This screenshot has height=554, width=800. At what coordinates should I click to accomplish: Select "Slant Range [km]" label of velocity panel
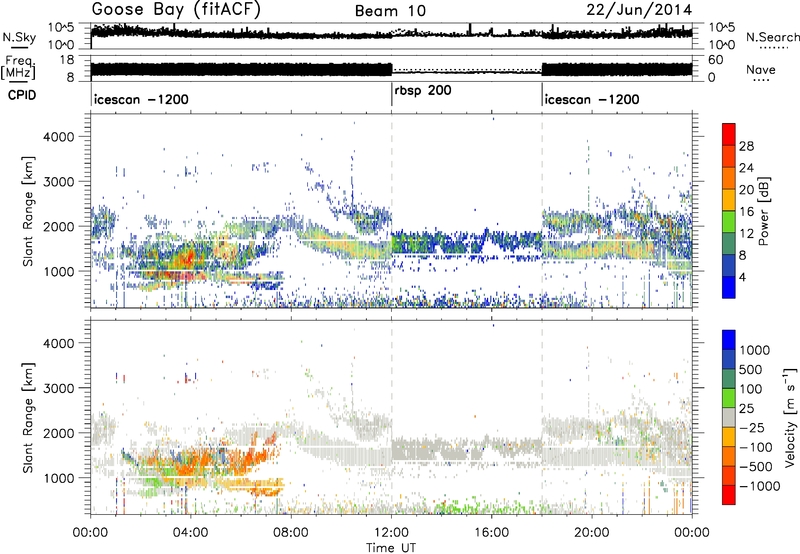point(28,417)
